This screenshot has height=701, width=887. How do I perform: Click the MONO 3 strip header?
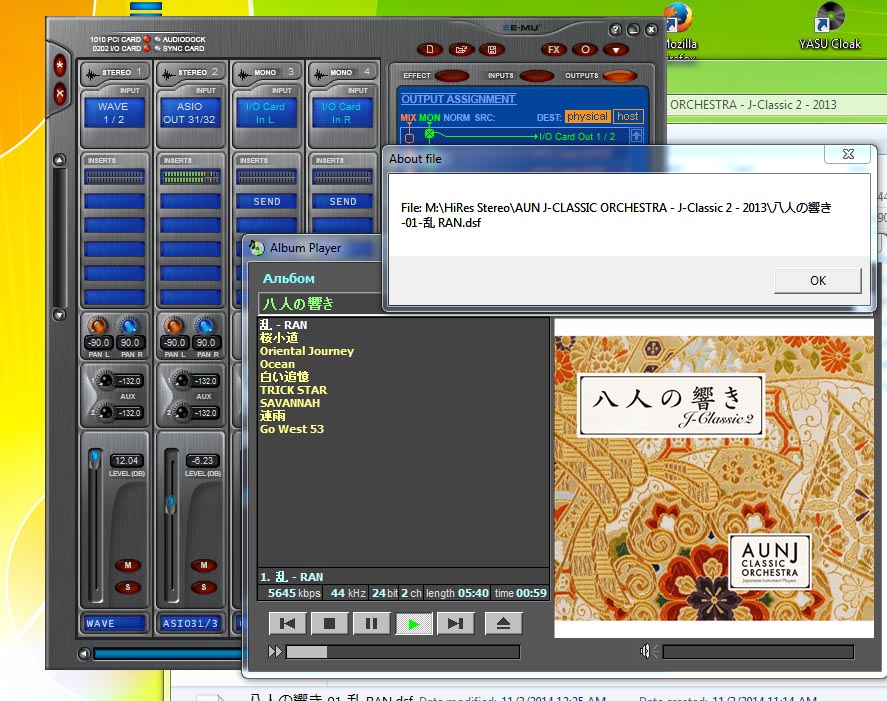(267, 72)
